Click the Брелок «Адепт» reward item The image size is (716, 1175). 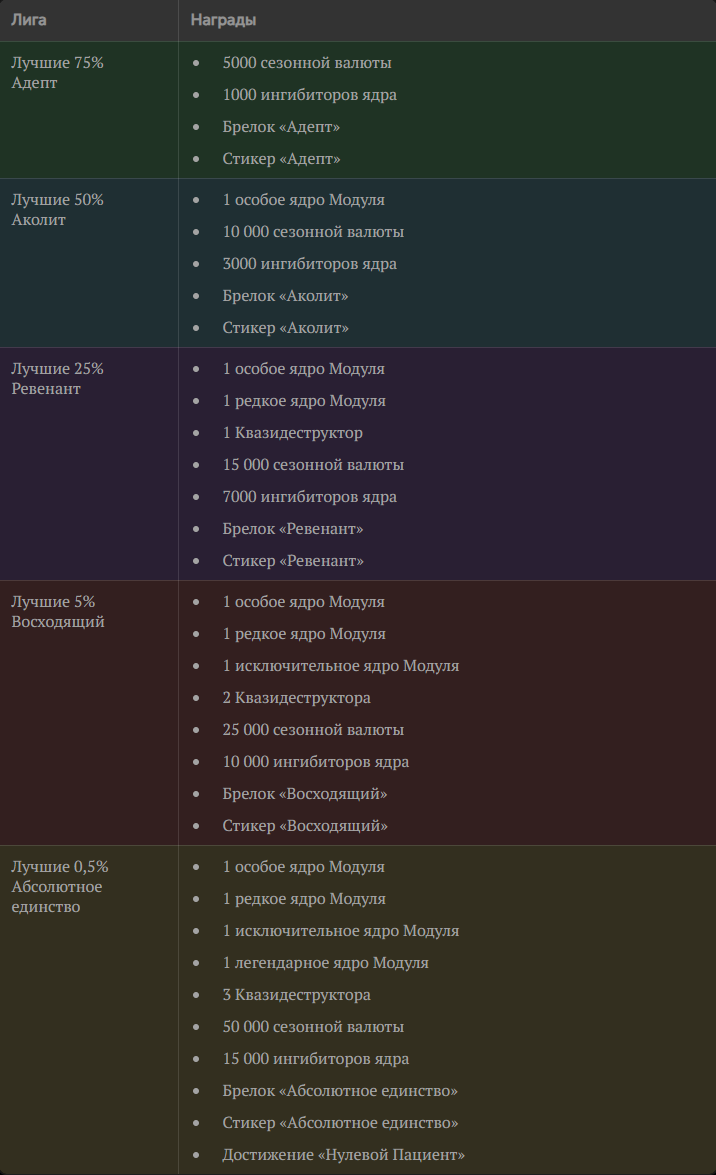click(281, 127)
